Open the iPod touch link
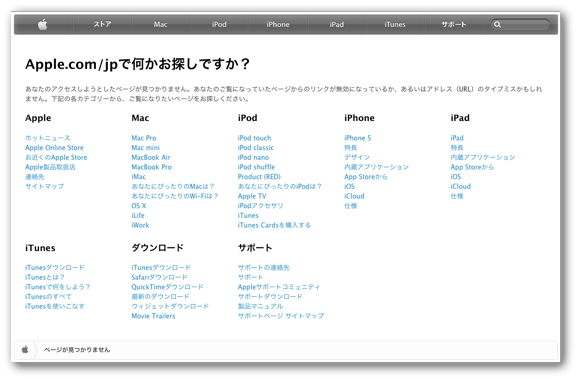The height and width of the screenshot is (379, 578). [x=254, y=138]
